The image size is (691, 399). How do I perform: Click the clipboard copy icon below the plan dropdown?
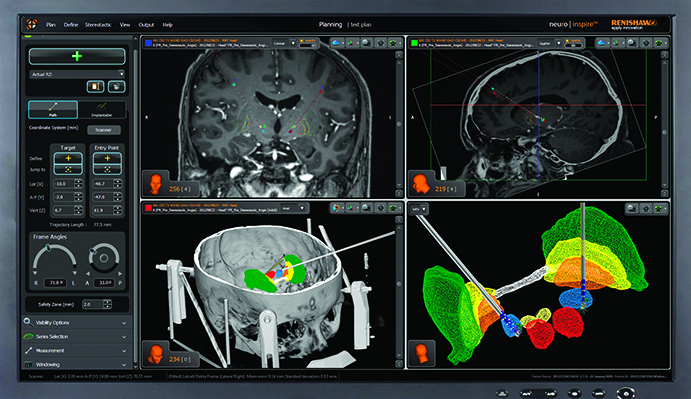pos(95,86)
